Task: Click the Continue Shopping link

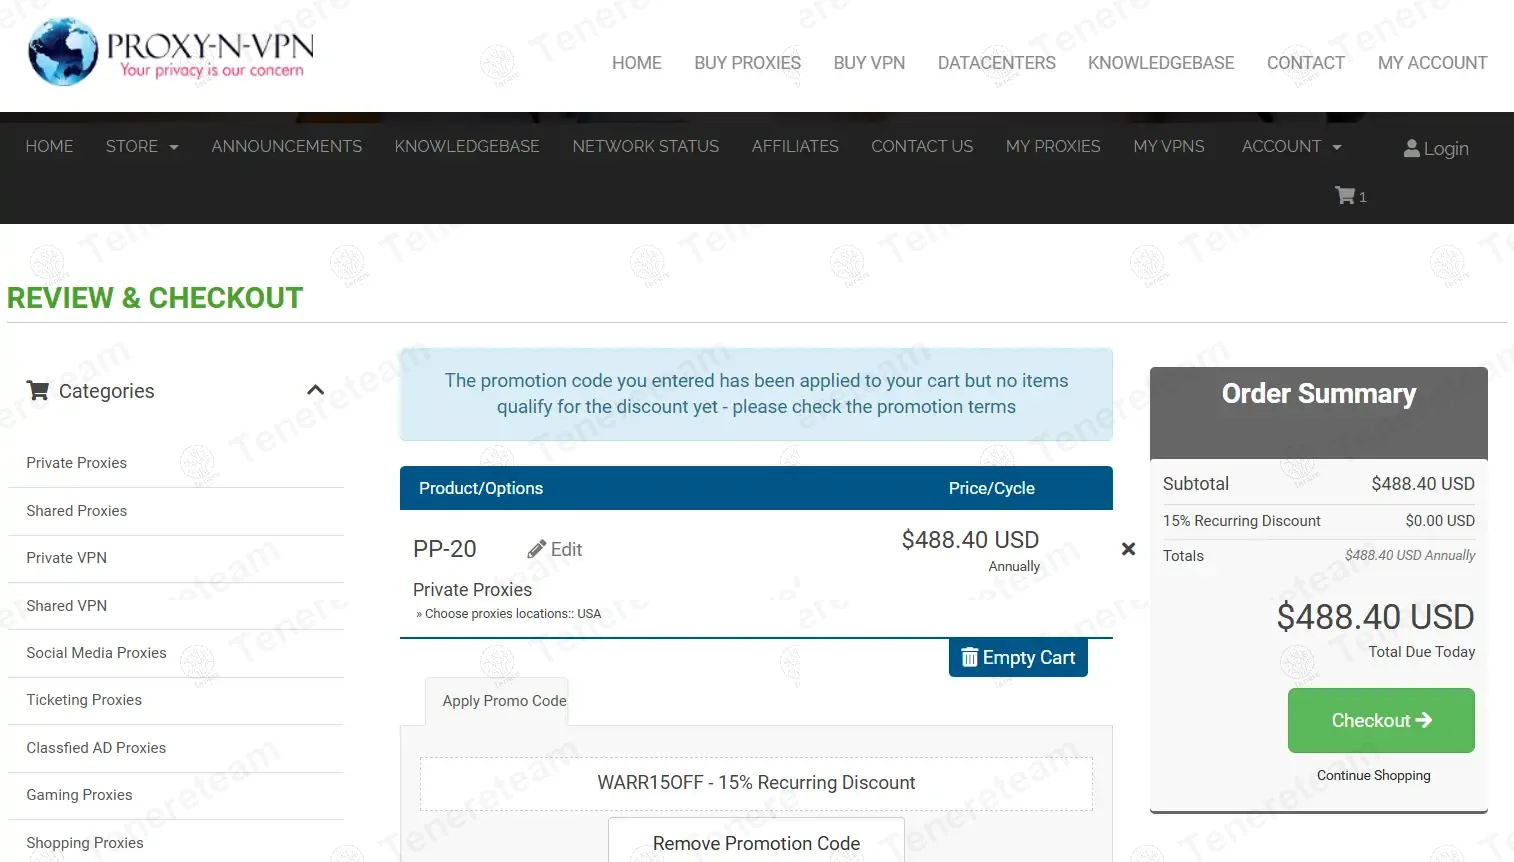Action: [x=1373, y=775]
